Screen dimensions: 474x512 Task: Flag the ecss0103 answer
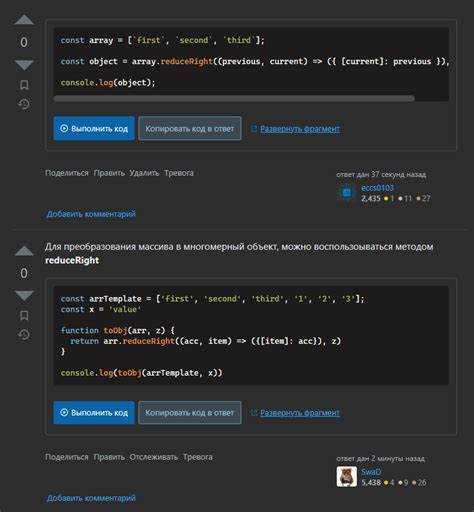click(x=179, y=173)
